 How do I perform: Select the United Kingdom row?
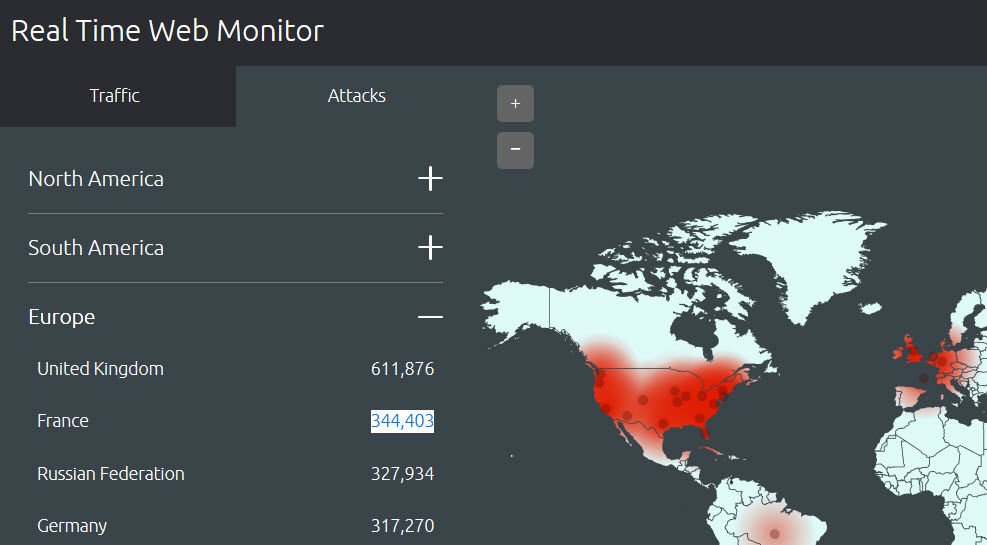(x=100, y=369)
